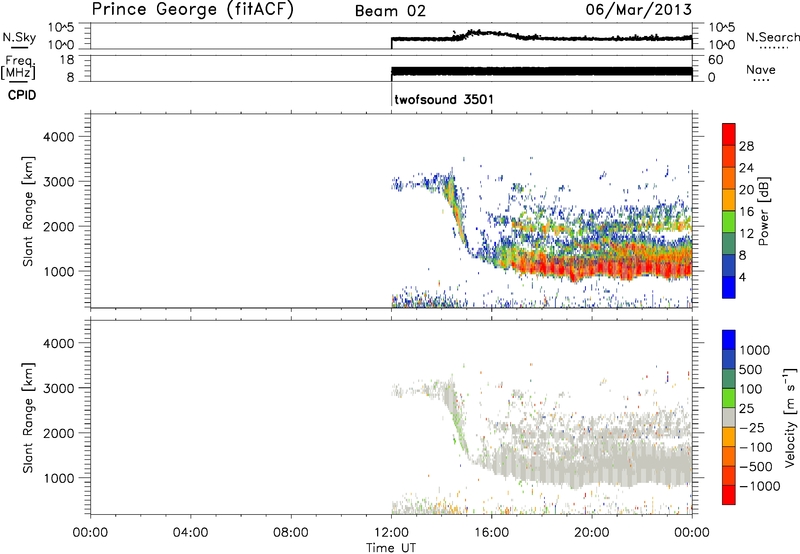The width and height of the screenshot is (800, 554).
Task: Click the -25 label on Velocity color bar
Action: click(x=752, y=427)
